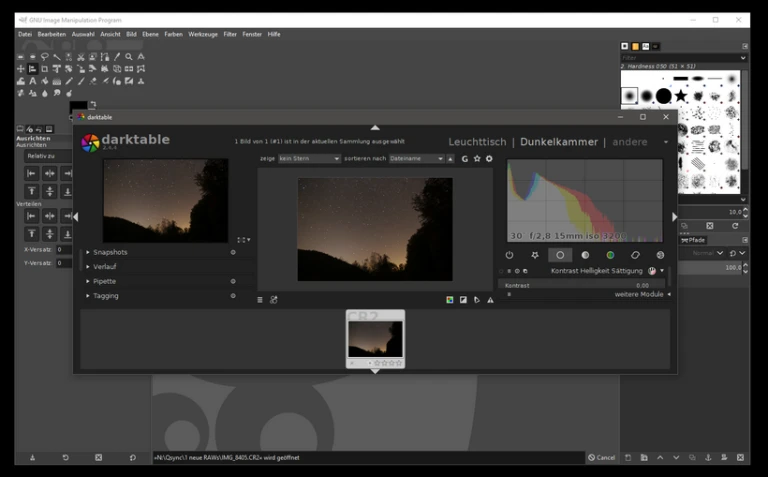The height and width of the screenshot is (477, 768).
Task: Select the CR2 filmstrip thumbnail
Action: 375,338
